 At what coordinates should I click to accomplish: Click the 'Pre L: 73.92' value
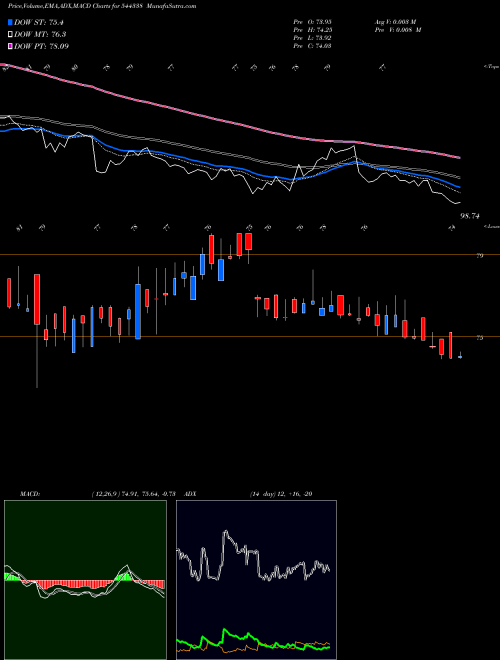(x=312, y=38)
